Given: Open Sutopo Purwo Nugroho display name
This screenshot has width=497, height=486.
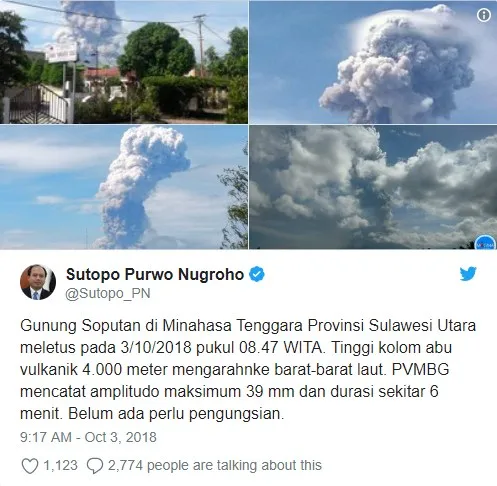Looking at the screenshot, I should [155, 274].
